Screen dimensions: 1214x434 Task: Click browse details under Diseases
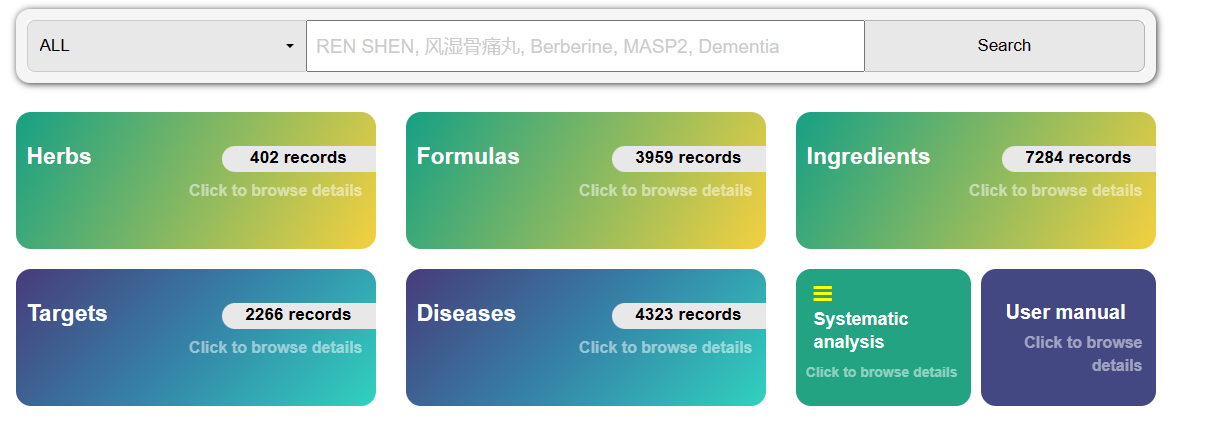[x=665, y=347]
